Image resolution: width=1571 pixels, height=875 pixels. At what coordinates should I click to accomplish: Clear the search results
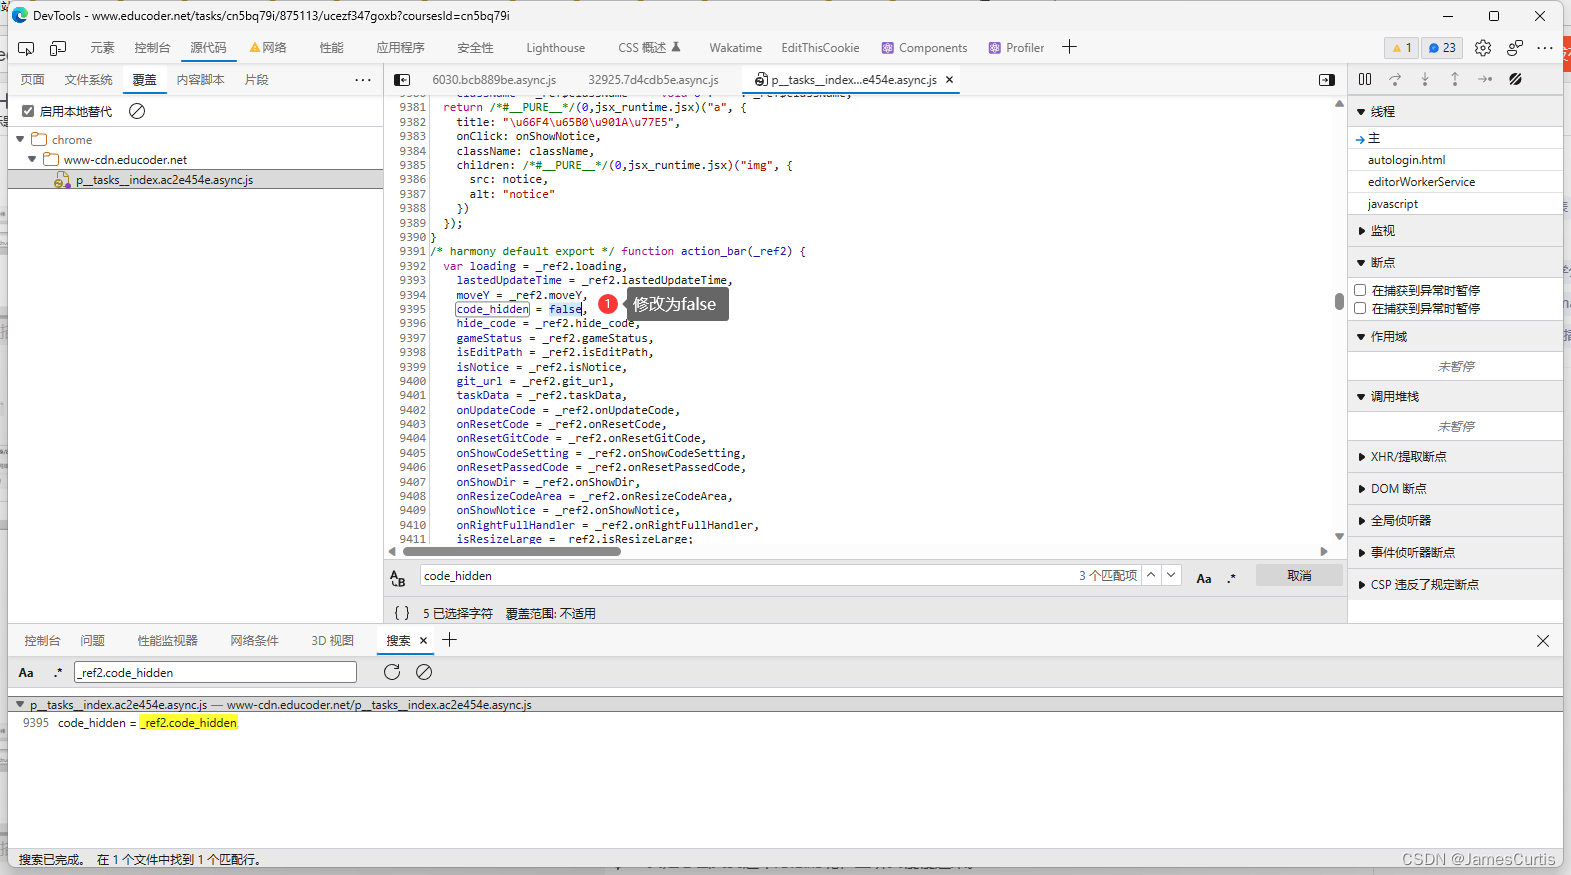click(424, 672)
